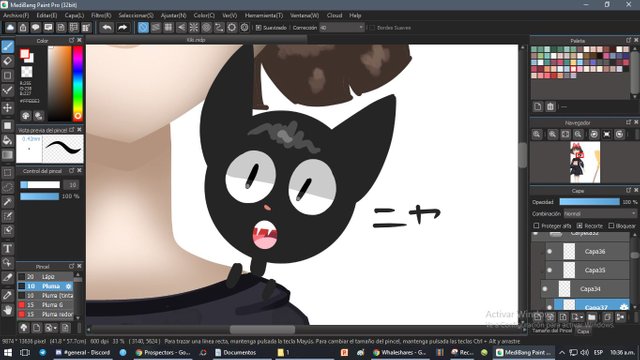The height and width of the screenshot is (360, 640).
Task: Open the Seleccionar menu
Action: coord(136,16)
